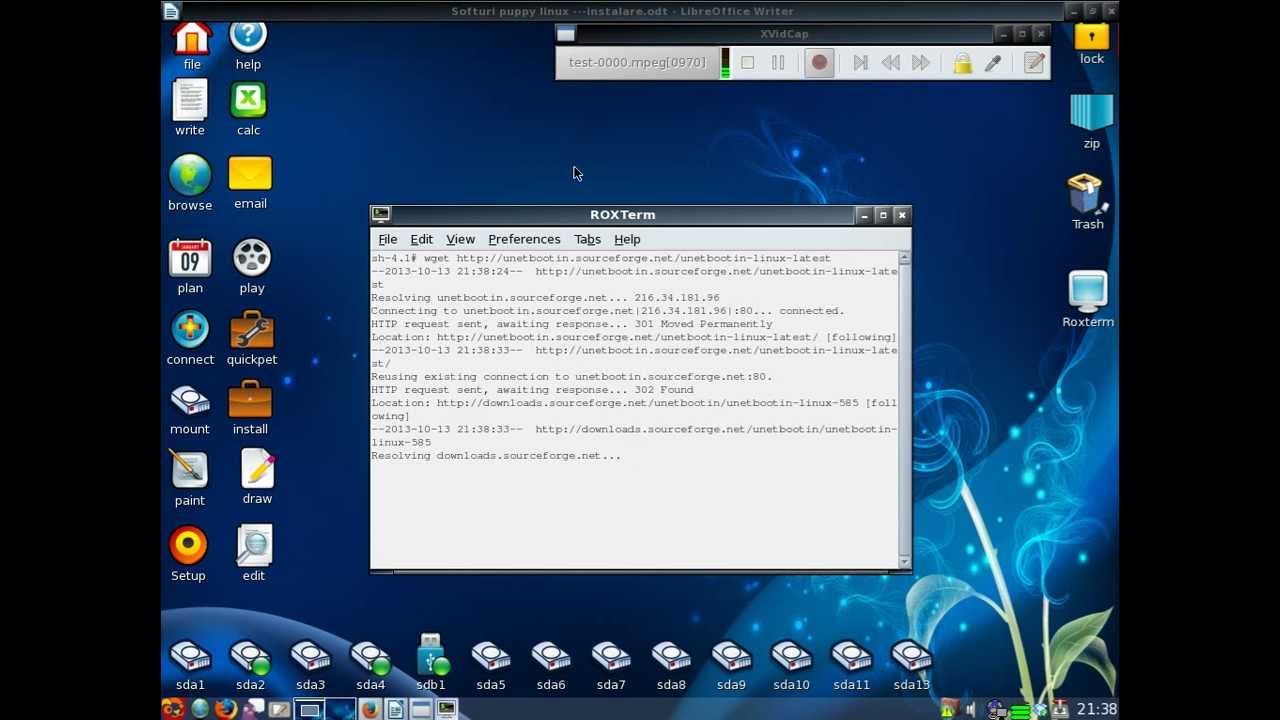
Task: Open the zip desktop icon
Action: point(1091,121)
